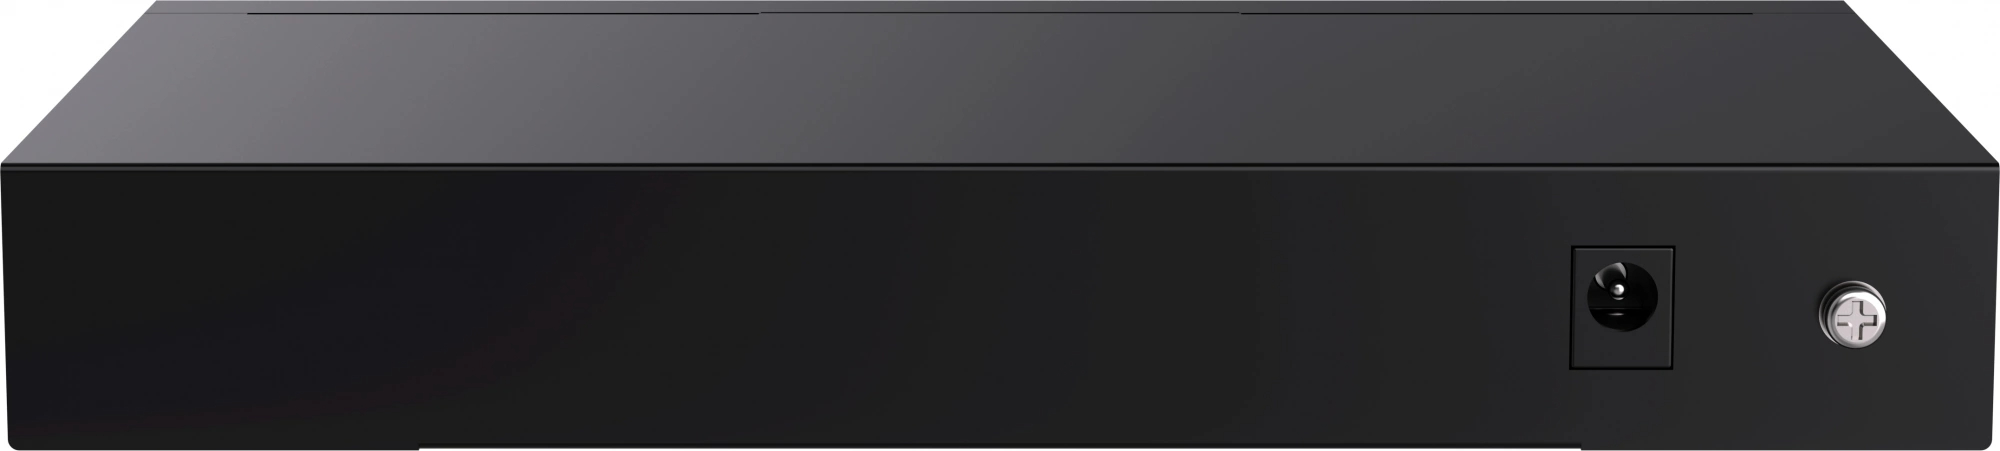The image size is (2000, 451).
Task: Click the seam between top cover and rear panel
Action: click(x=1000, y=164)
